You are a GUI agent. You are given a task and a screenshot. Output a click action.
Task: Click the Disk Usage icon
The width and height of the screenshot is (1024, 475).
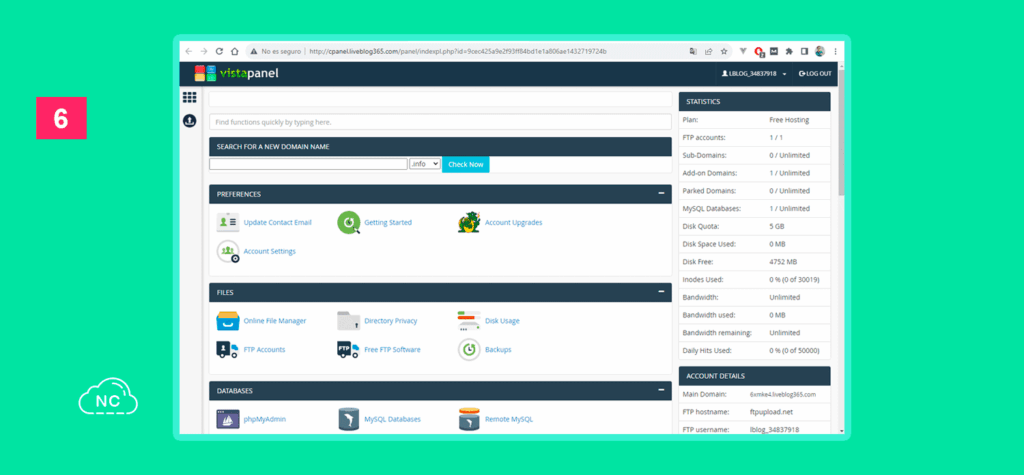(x=469, y=321)
